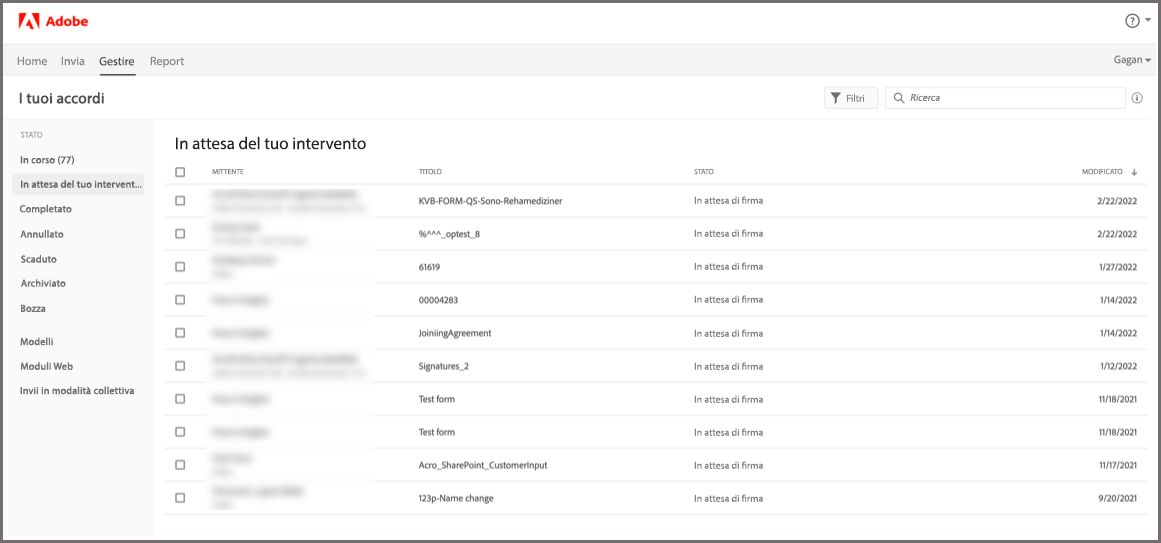The image size is (1161, 543).
Task: Check the Acro_SharePoint_CustomerInput row checkbox
Action: tap(180, 465)
